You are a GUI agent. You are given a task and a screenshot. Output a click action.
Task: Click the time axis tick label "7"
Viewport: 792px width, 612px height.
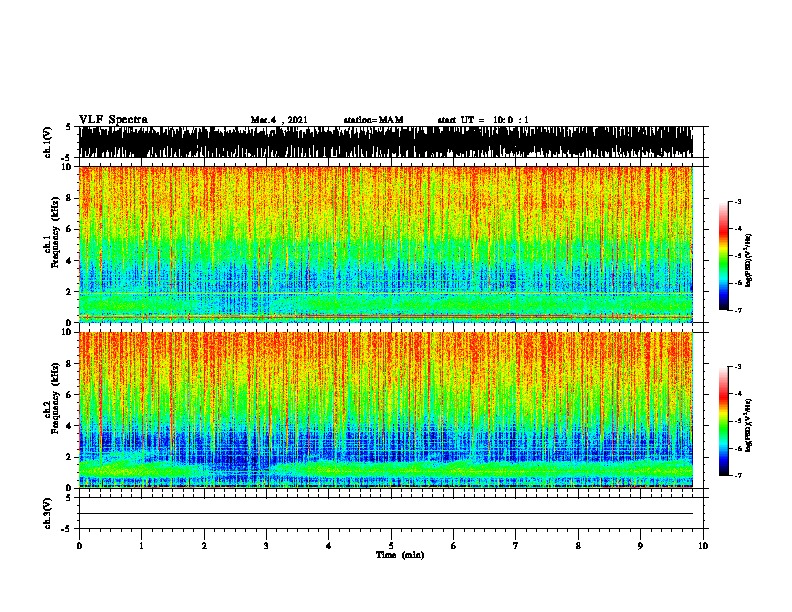tap(516, 546)
